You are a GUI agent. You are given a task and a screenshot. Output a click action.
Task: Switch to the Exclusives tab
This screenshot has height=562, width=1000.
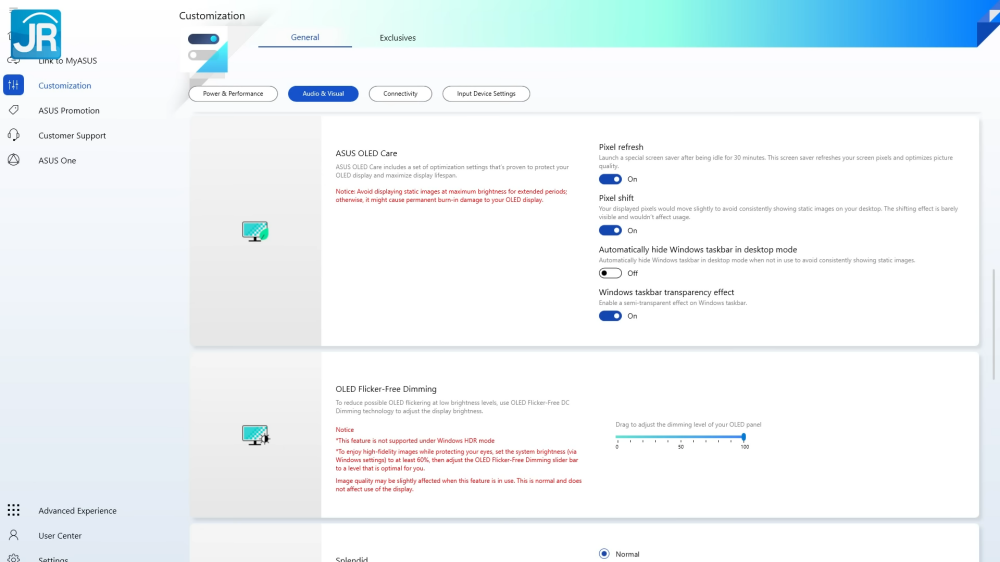tap(397, 38)
